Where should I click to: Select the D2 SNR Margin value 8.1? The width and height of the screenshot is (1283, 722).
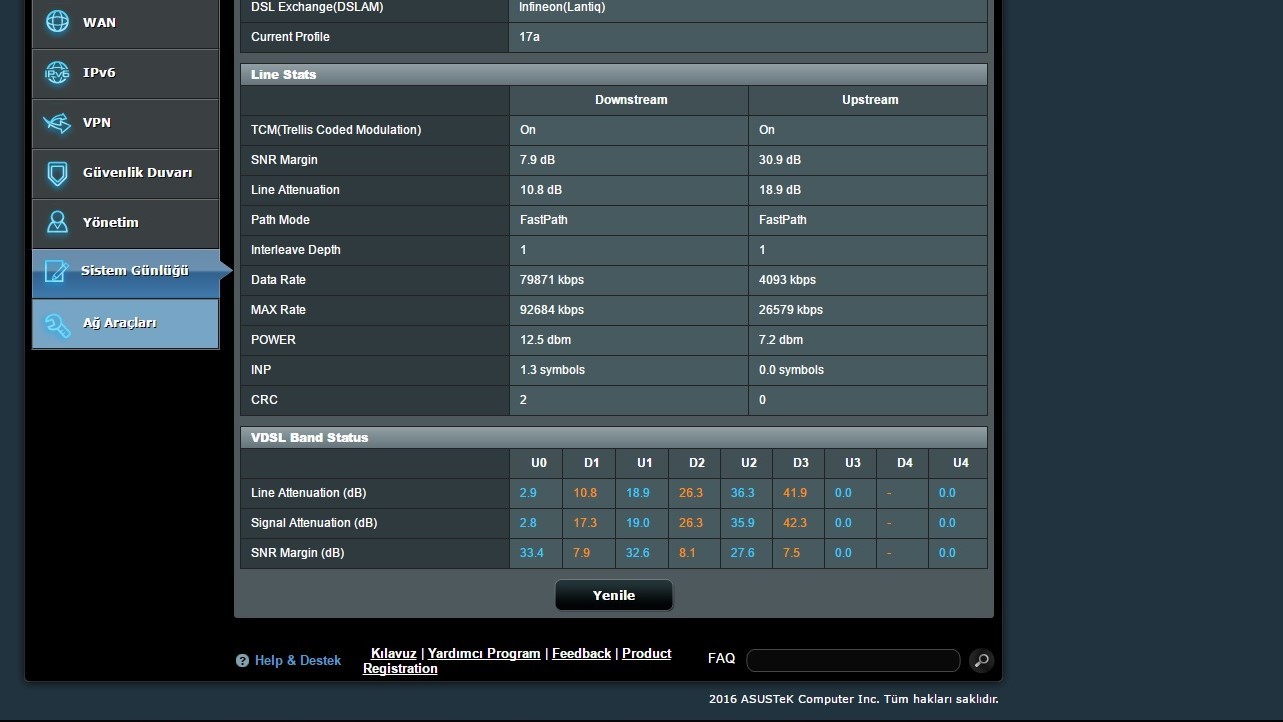(687, 553)
